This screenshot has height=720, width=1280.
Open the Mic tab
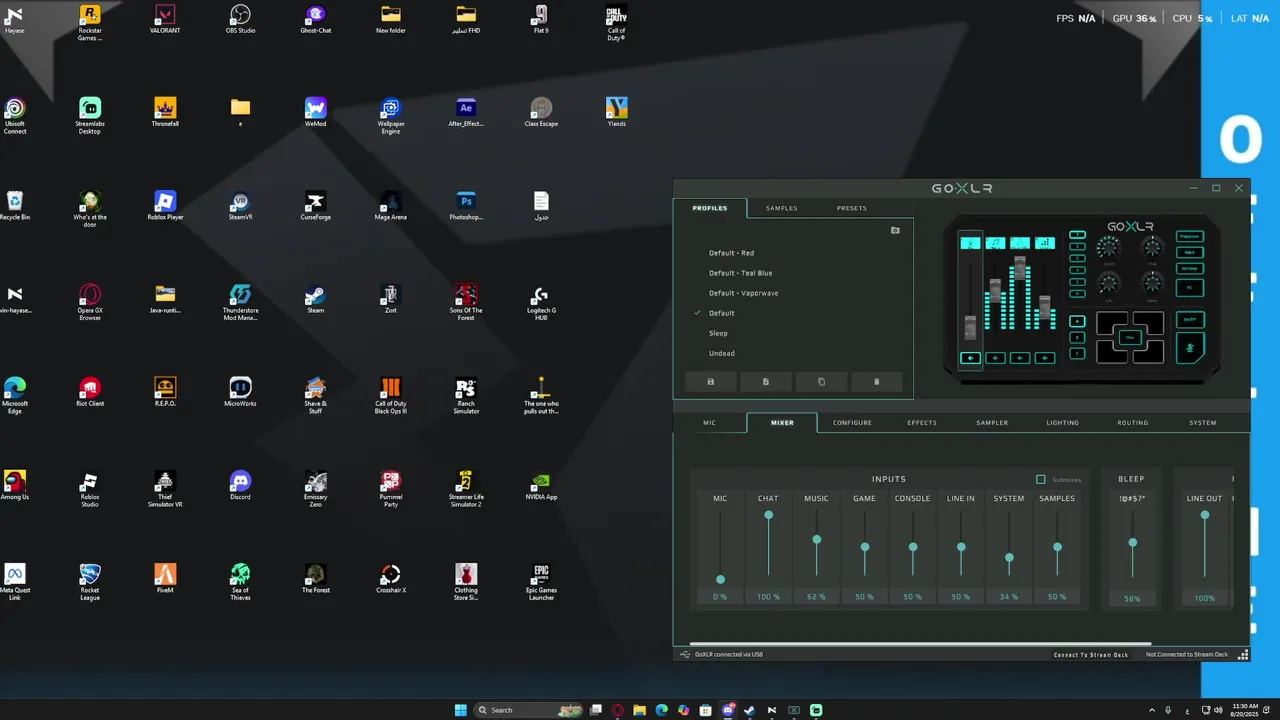(x=709, y=423)
